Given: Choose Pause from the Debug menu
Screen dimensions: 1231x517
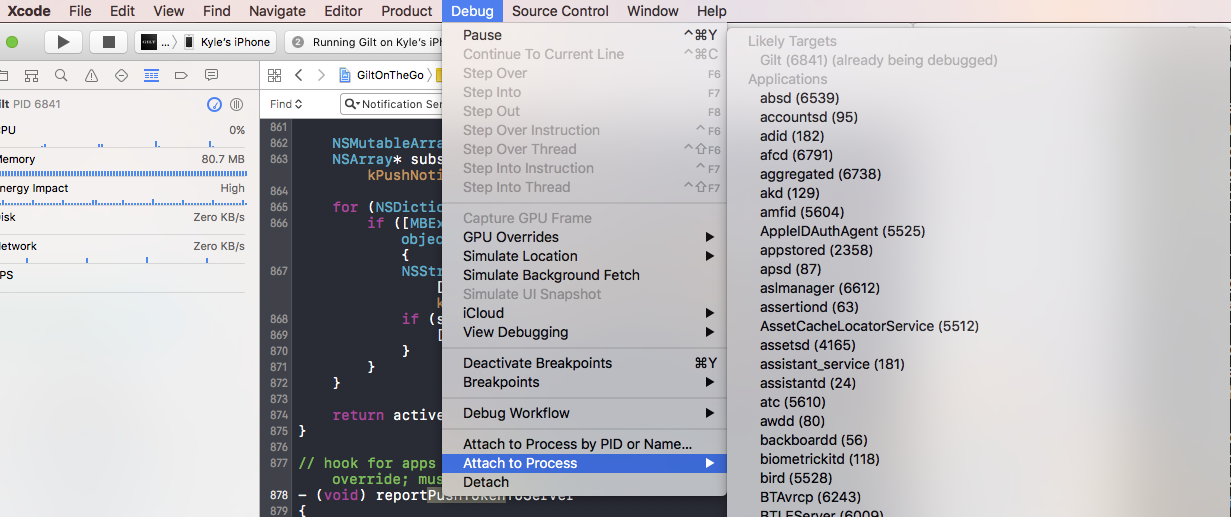Looking at the screenshot, I should pyautogui.click(x=584, y=35).
